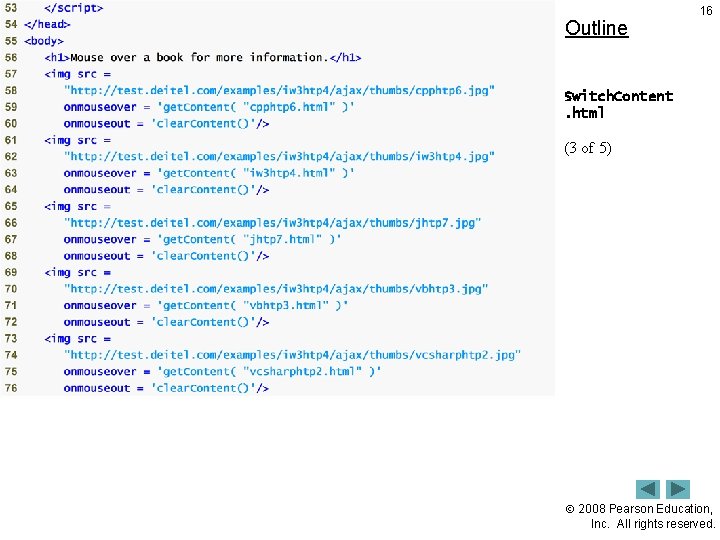720x540 pixels.
Task: Click the getContent vbhtp3.html line
Action: [x=206, y=305]
